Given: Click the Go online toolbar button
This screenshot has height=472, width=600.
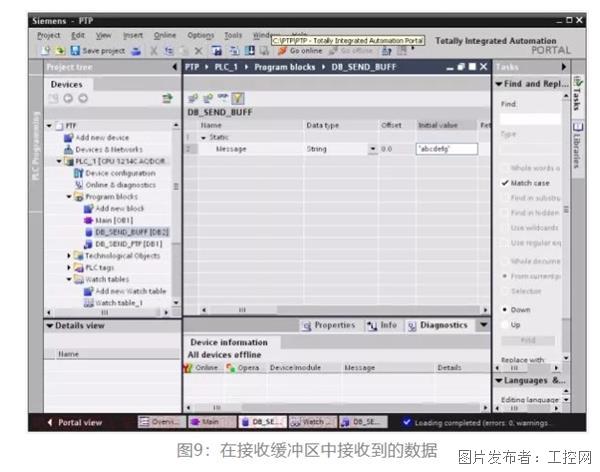Looking at the screenshot, I should [x=300, y=50].
